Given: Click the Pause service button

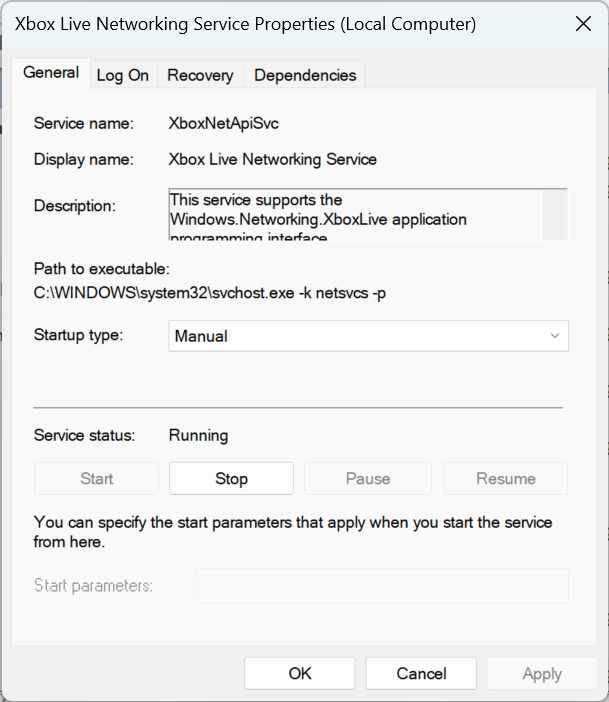Looking at the screenshot, I should (368, 479).
